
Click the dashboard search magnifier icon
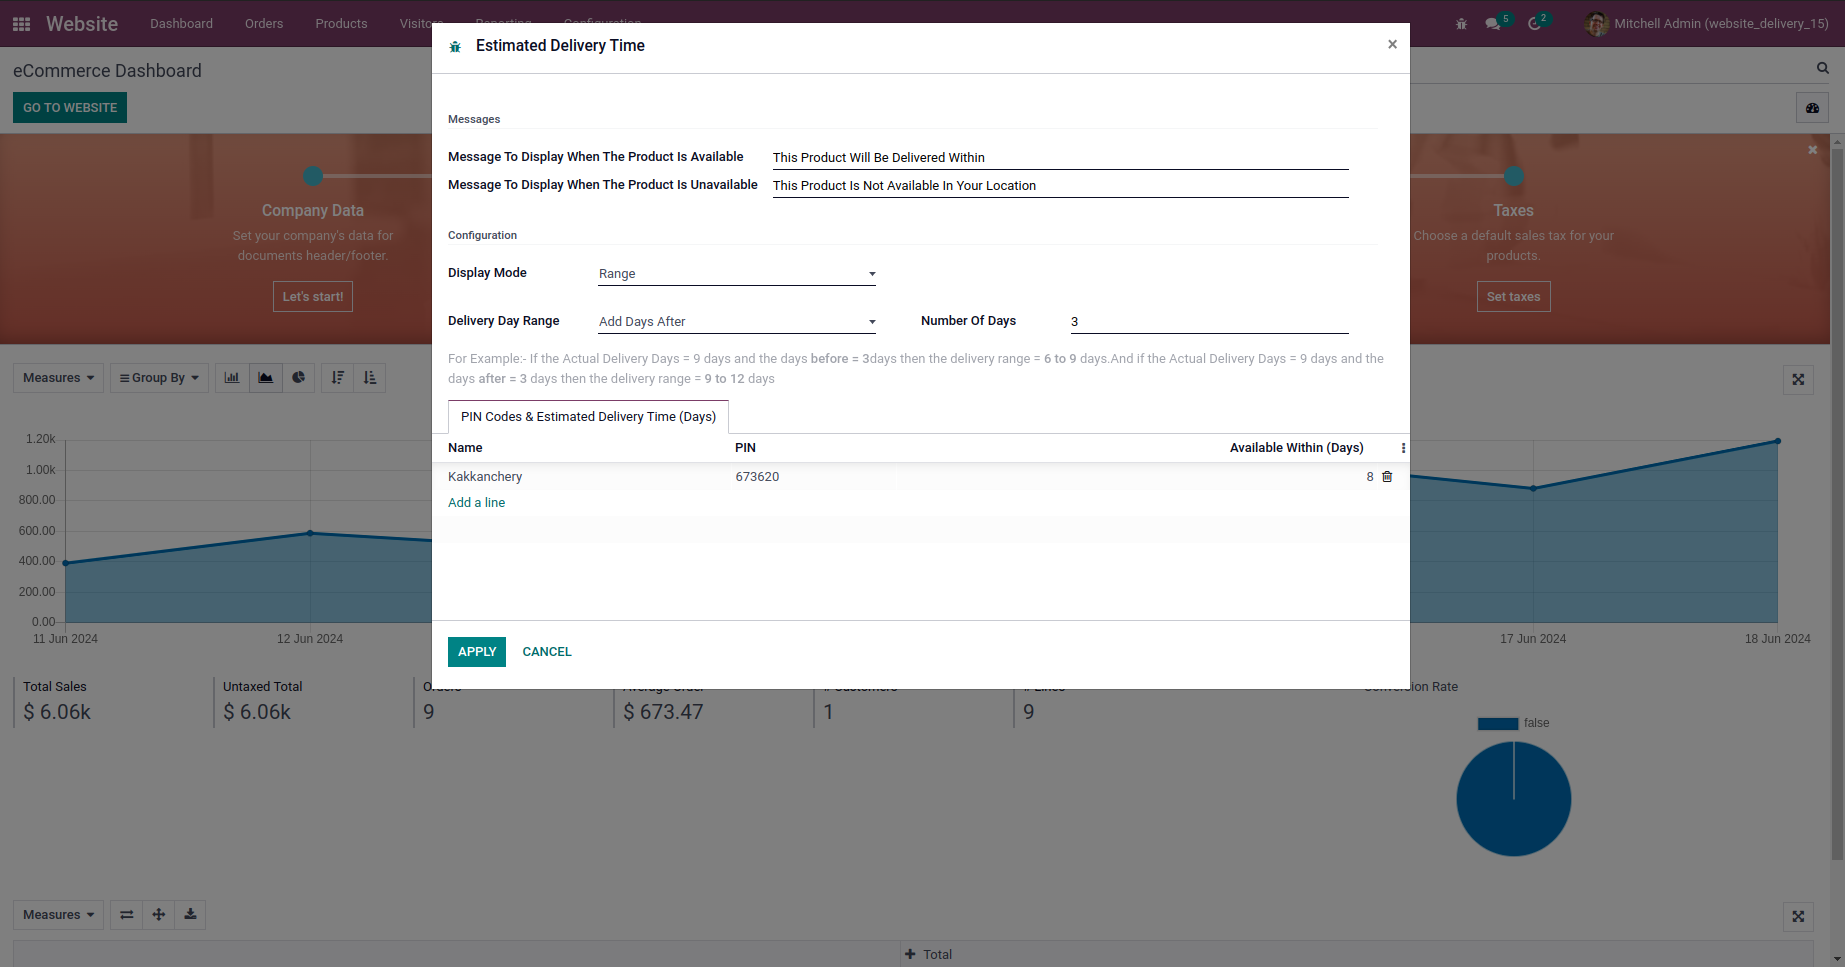1822,68
